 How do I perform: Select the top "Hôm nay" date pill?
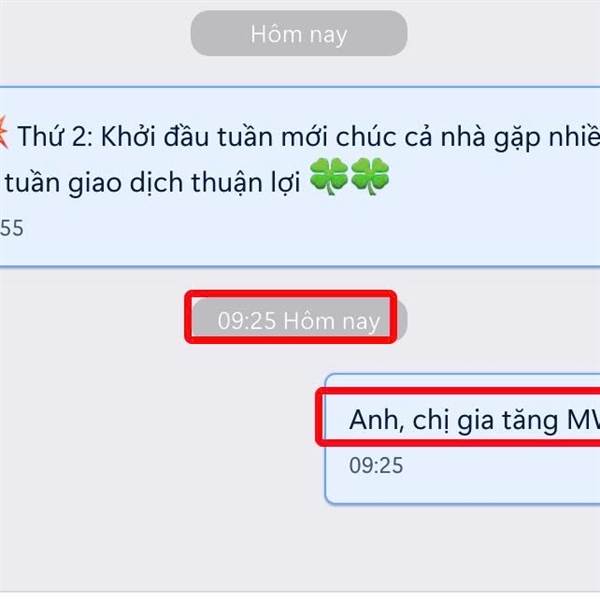tap(299, 33)
